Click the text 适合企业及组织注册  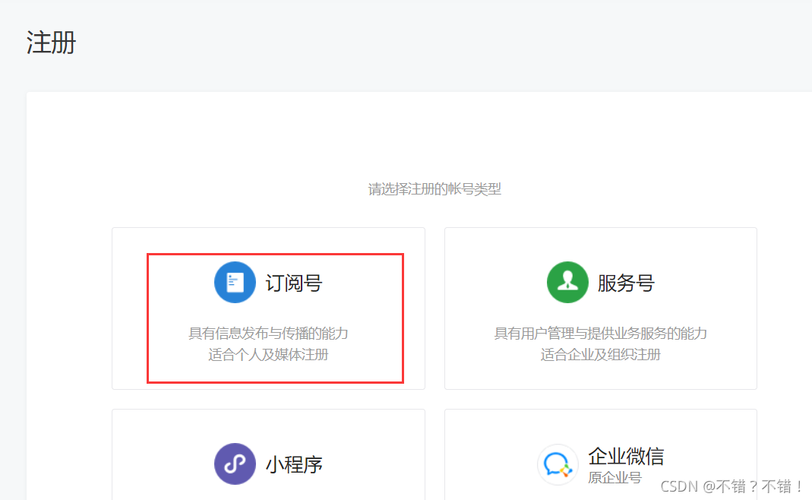coord(601,355)
